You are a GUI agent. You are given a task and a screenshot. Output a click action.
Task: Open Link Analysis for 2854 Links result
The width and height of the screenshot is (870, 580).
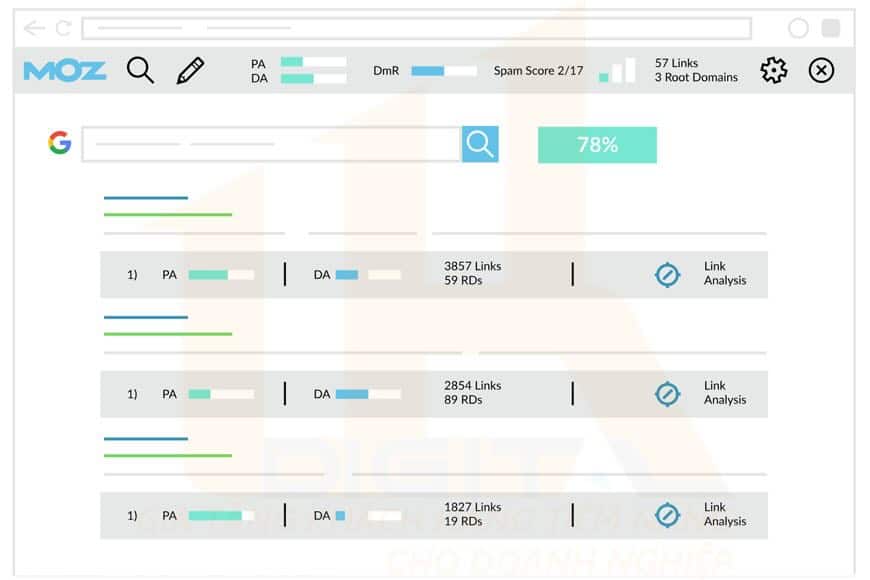(725, 392)
